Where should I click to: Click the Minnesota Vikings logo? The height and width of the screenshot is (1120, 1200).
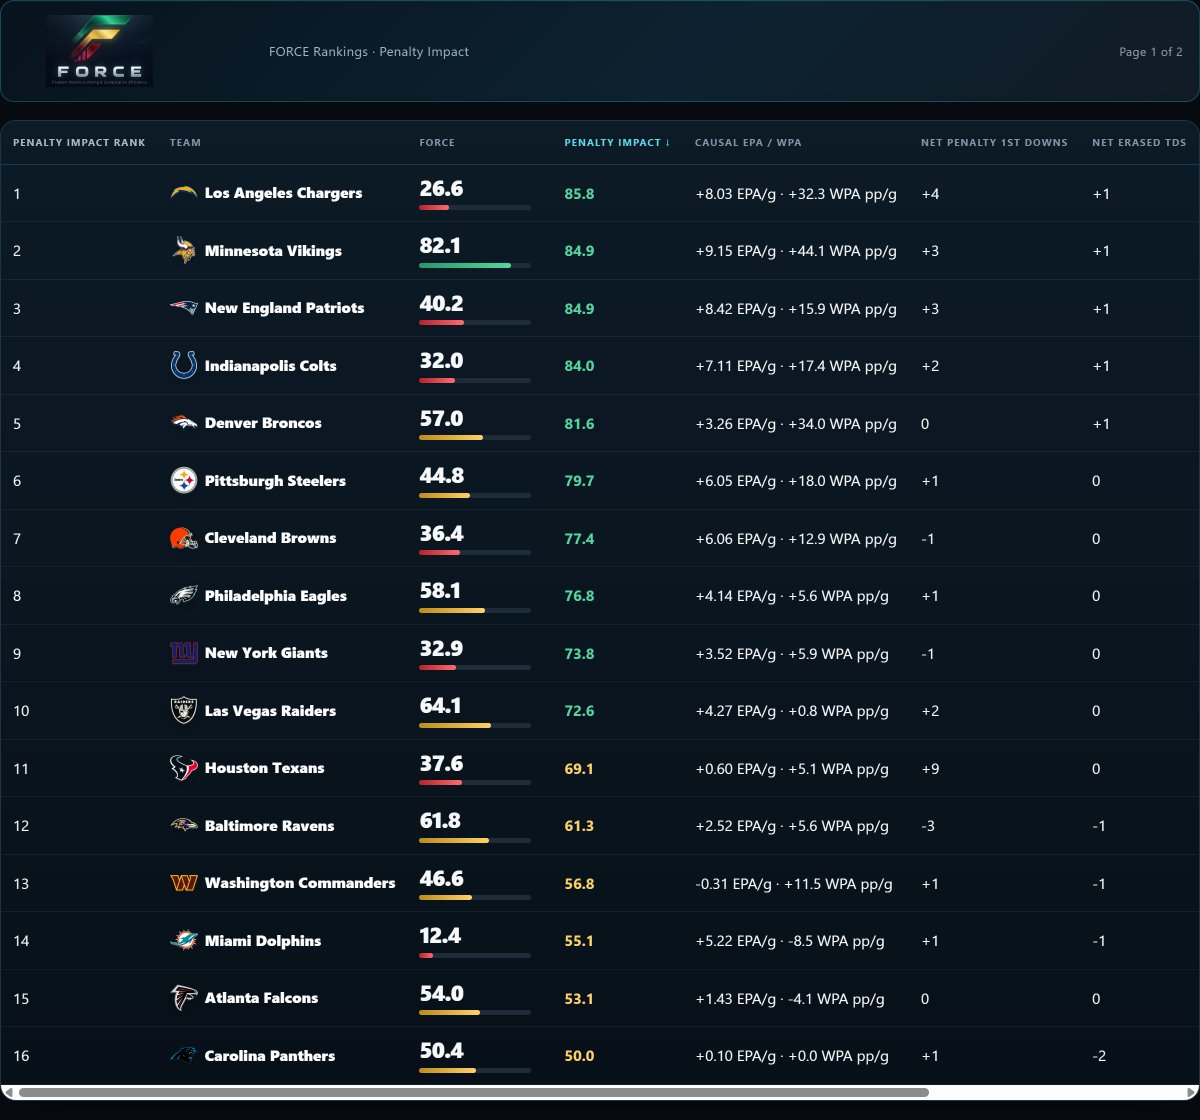tap(184, 251)
